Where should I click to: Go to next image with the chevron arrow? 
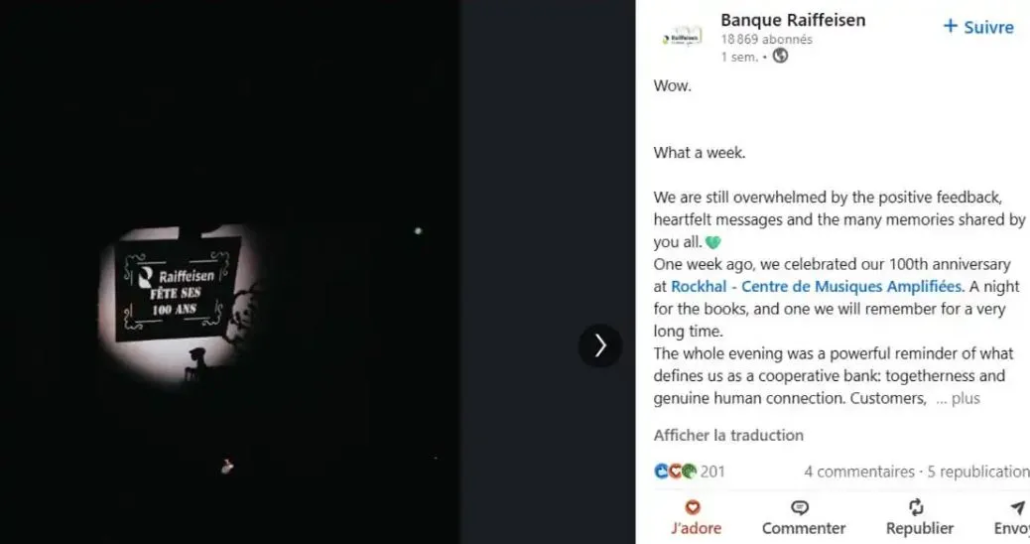[x=600, y=346]
